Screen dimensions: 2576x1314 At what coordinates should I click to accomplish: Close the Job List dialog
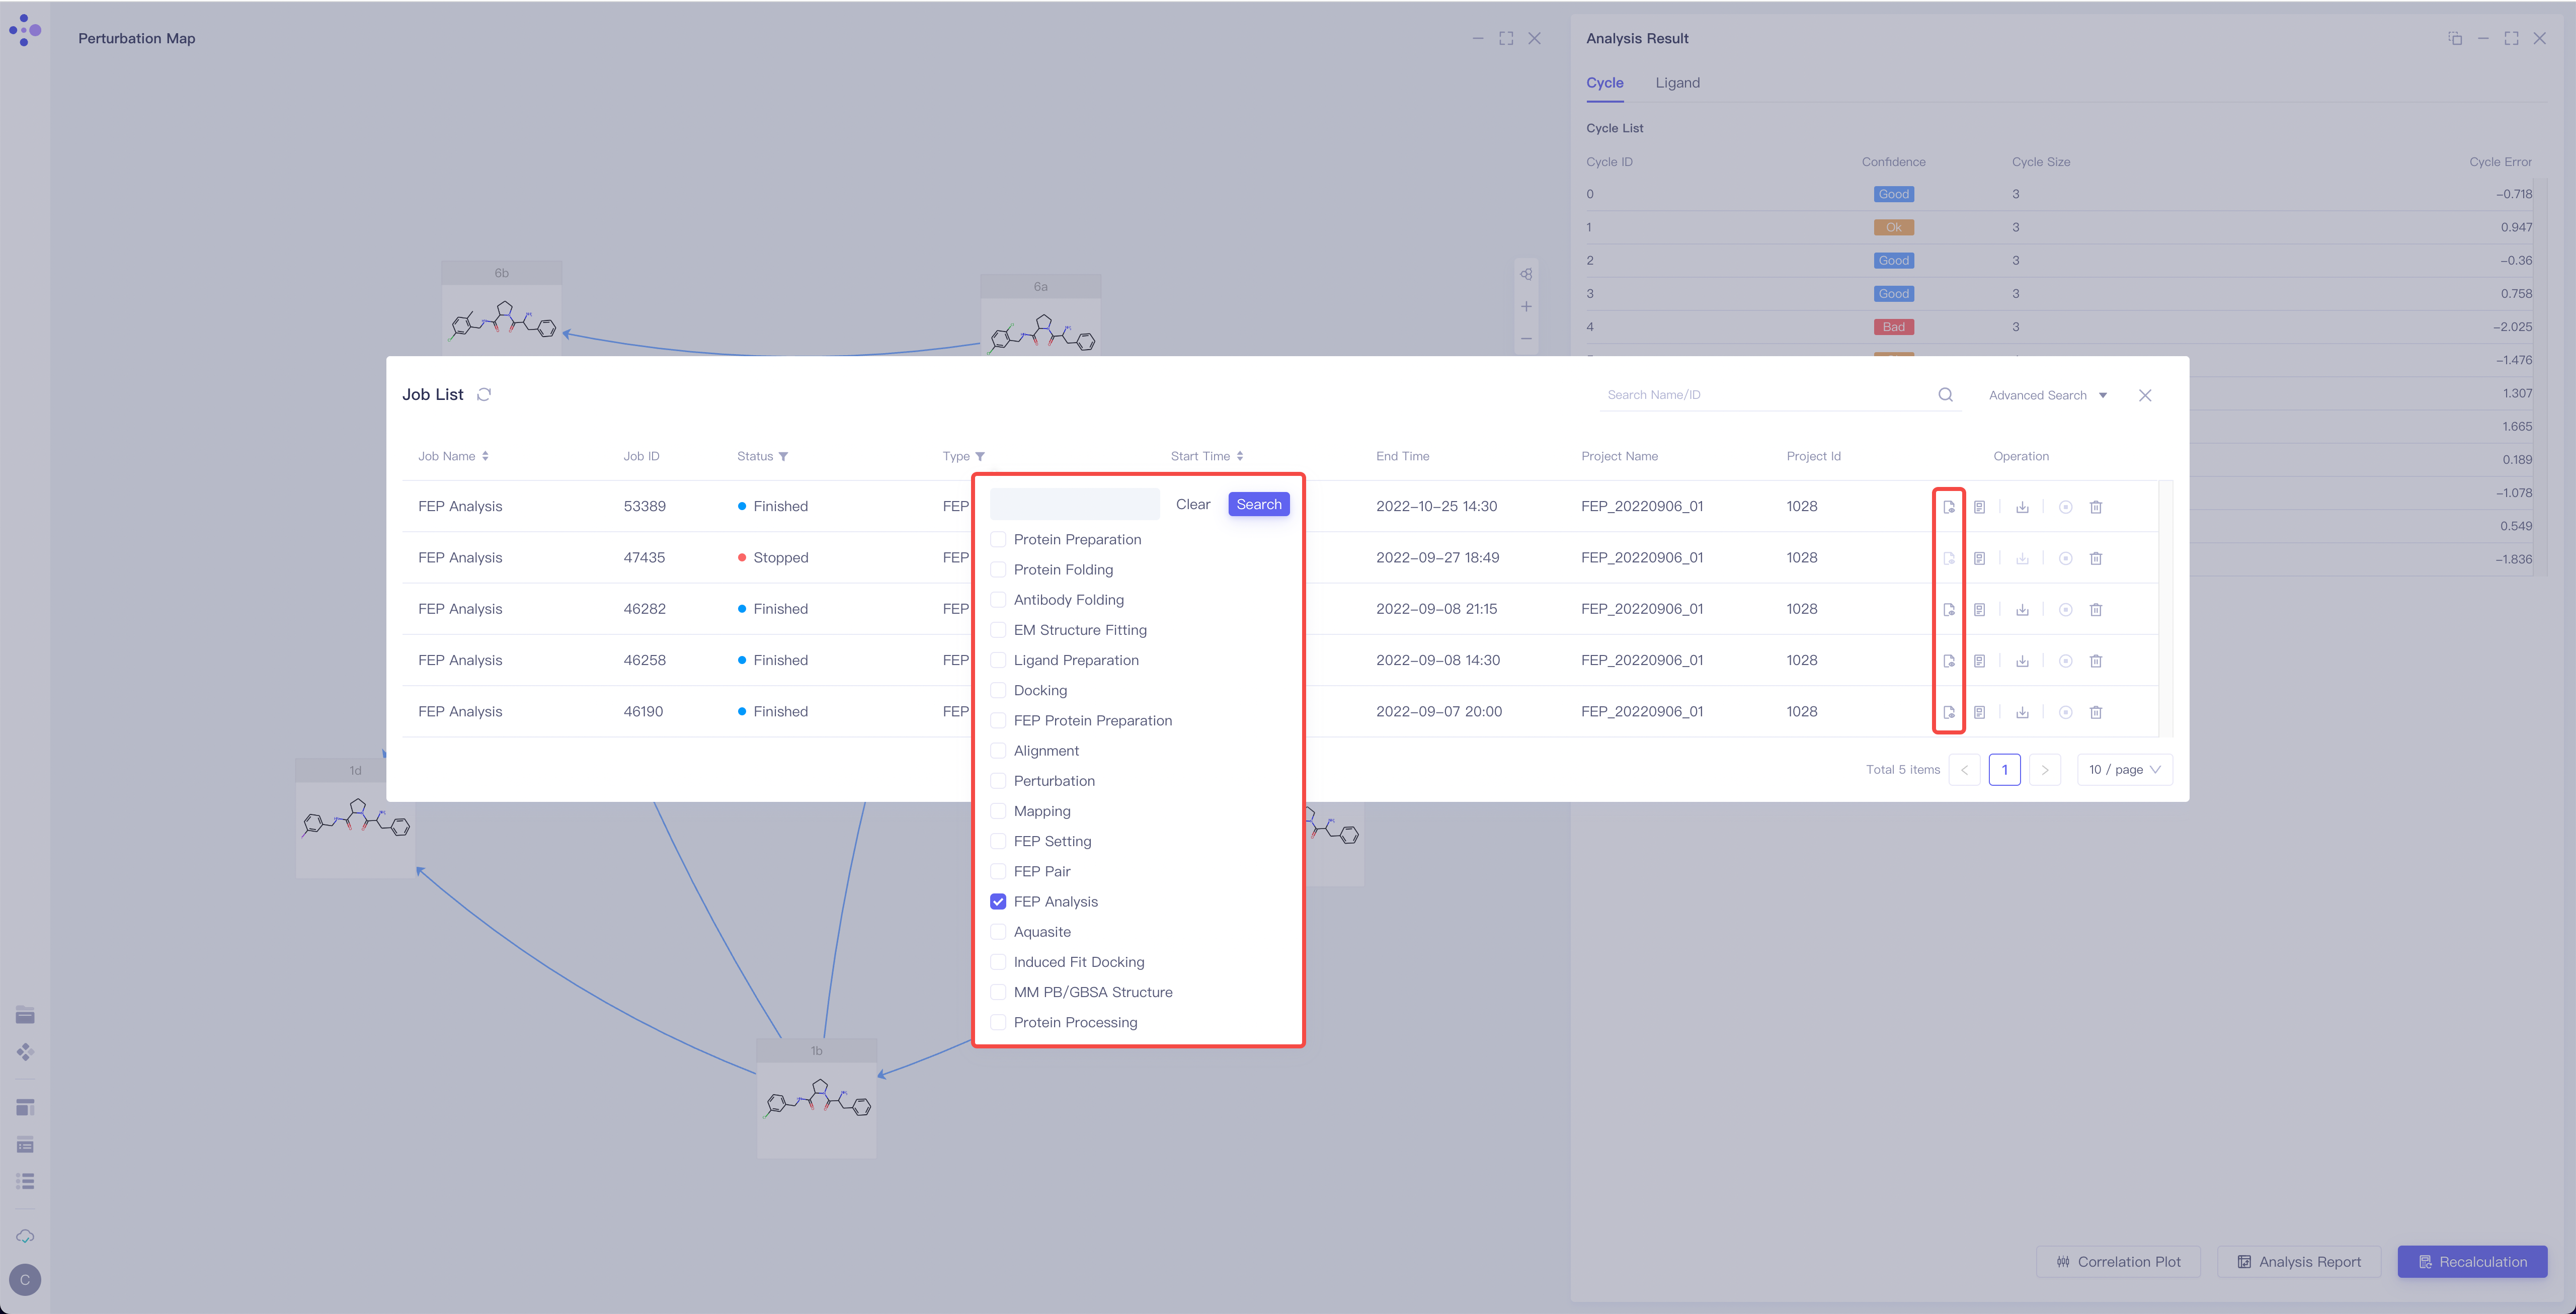pyautogui.click(x=2144, y=395)
